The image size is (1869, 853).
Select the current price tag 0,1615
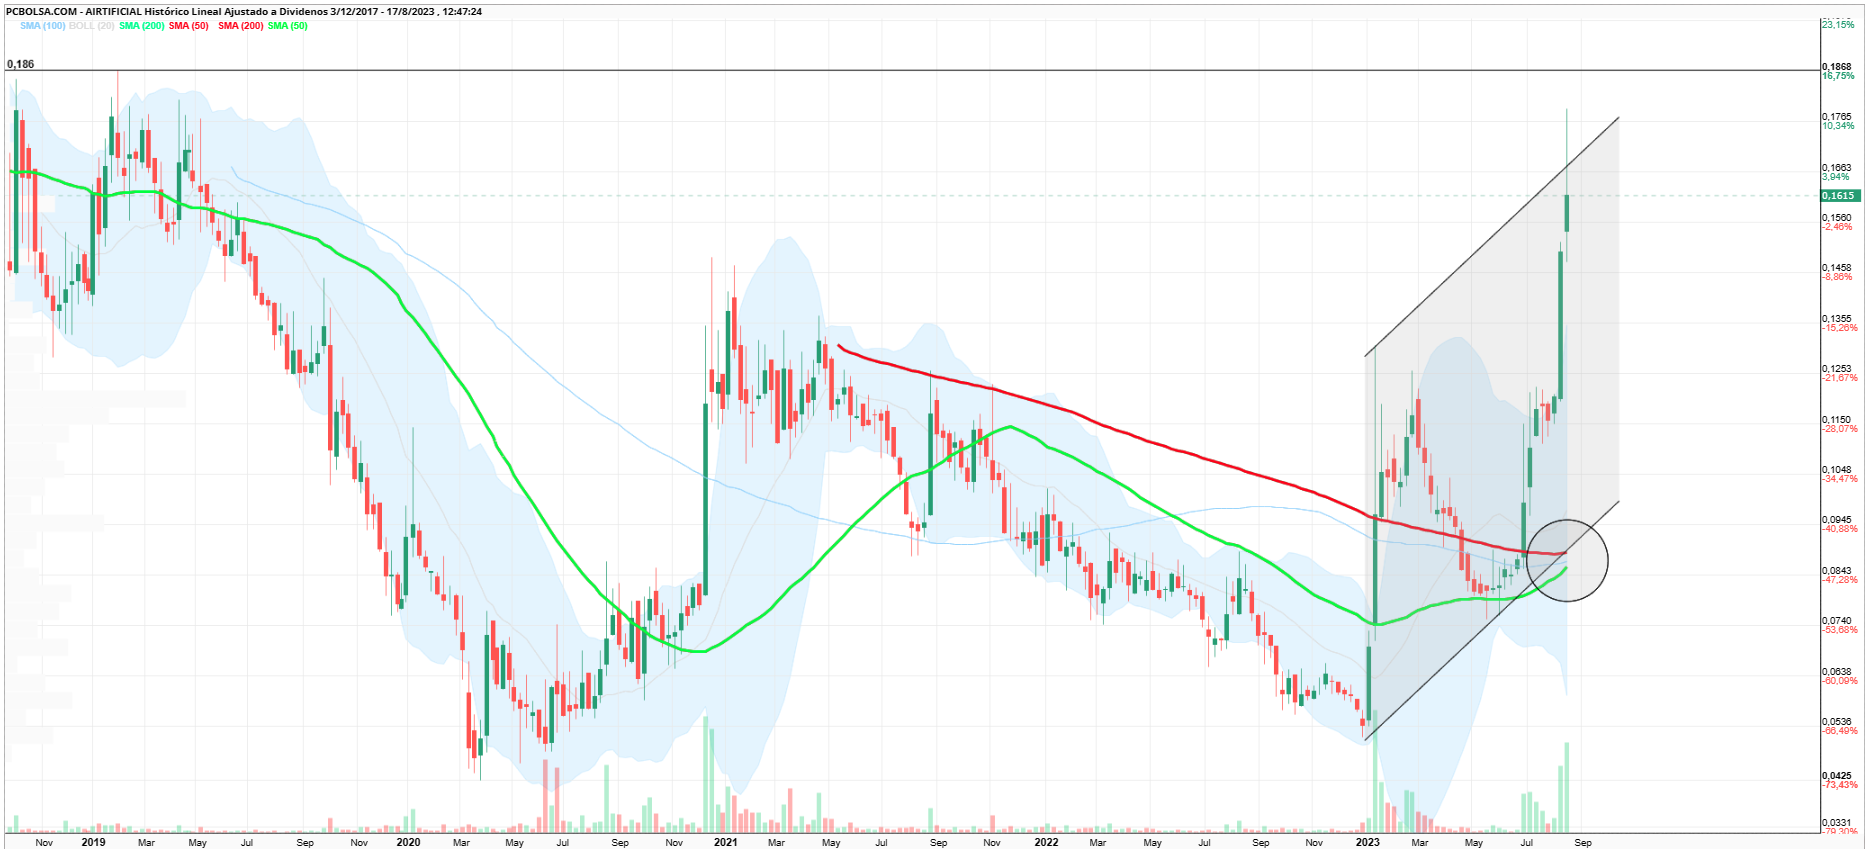tap(1838, 196)
